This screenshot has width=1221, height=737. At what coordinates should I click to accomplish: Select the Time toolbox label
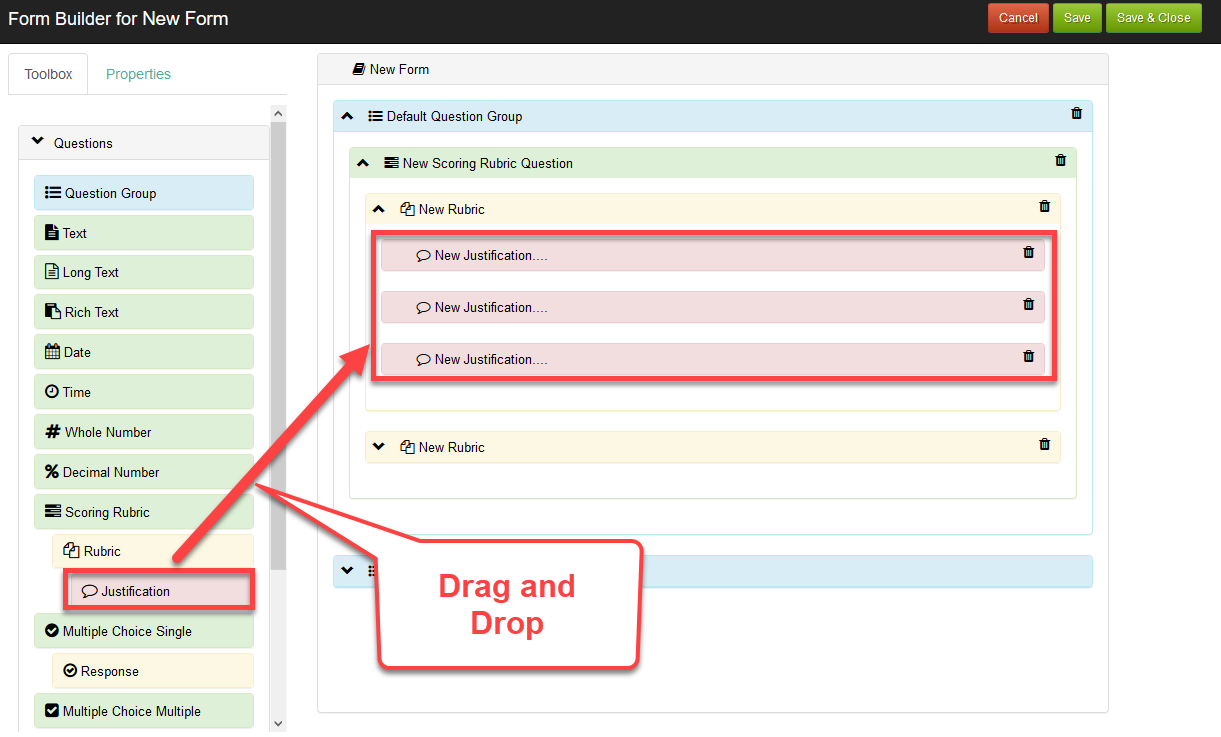point(77,392)
